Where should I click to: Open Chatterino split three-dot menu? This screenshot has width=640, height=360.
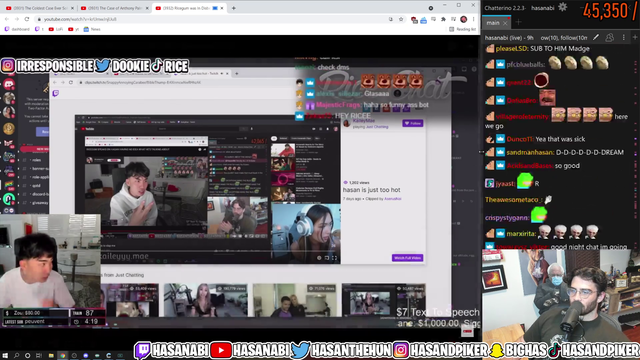(x=624, y=38)
